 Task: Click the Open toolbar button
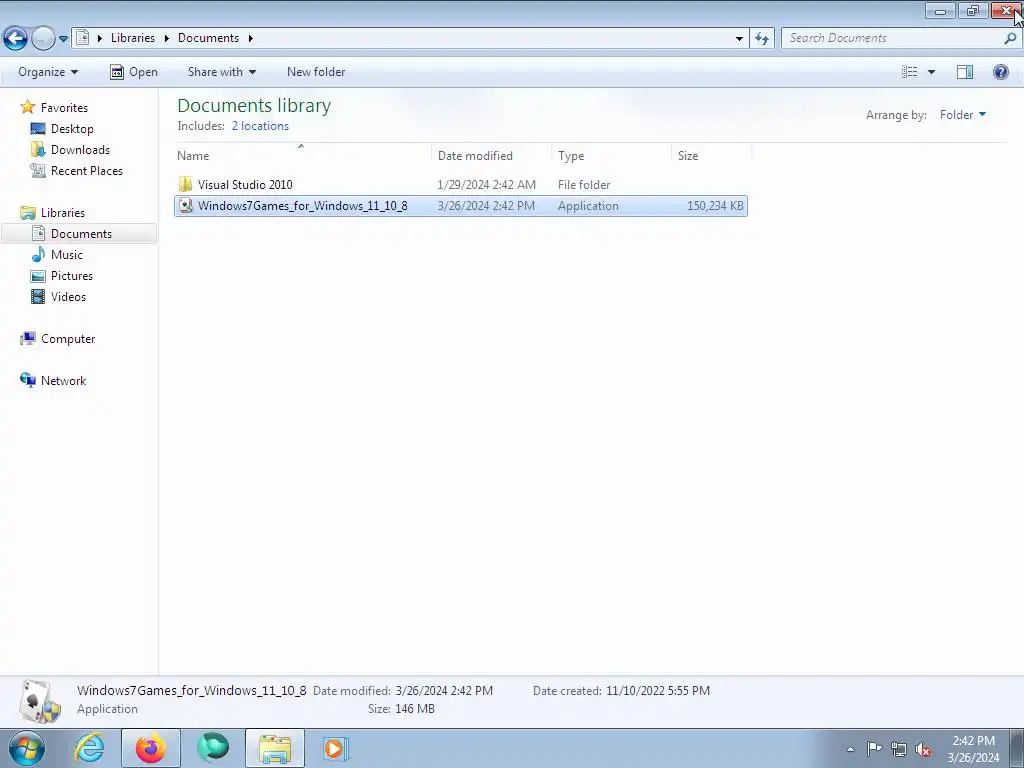click(x=134, y=72)
